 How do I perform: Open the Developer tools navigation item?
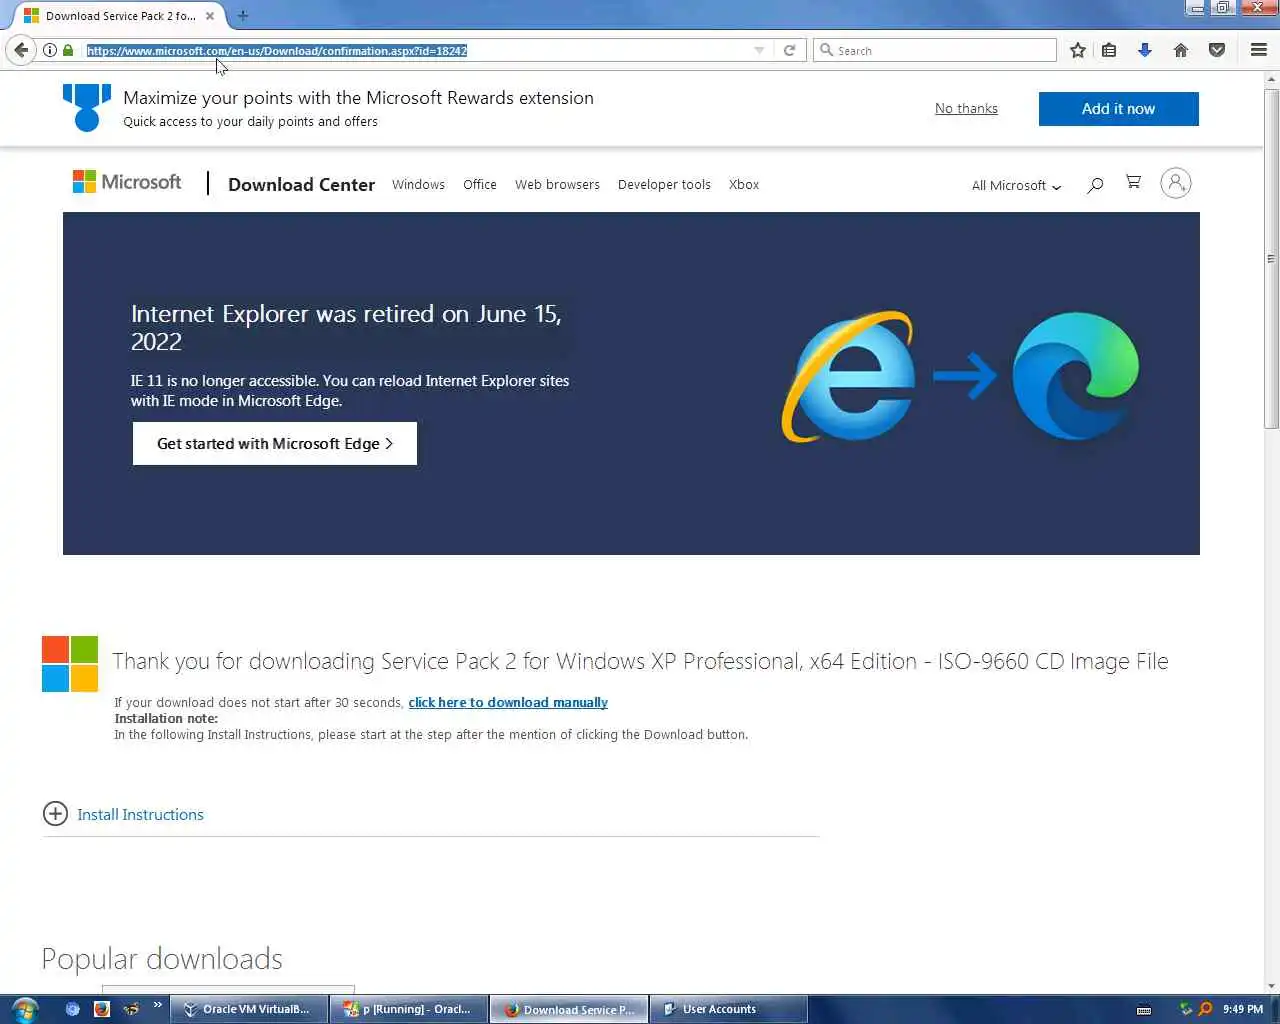tap(664, 184)
